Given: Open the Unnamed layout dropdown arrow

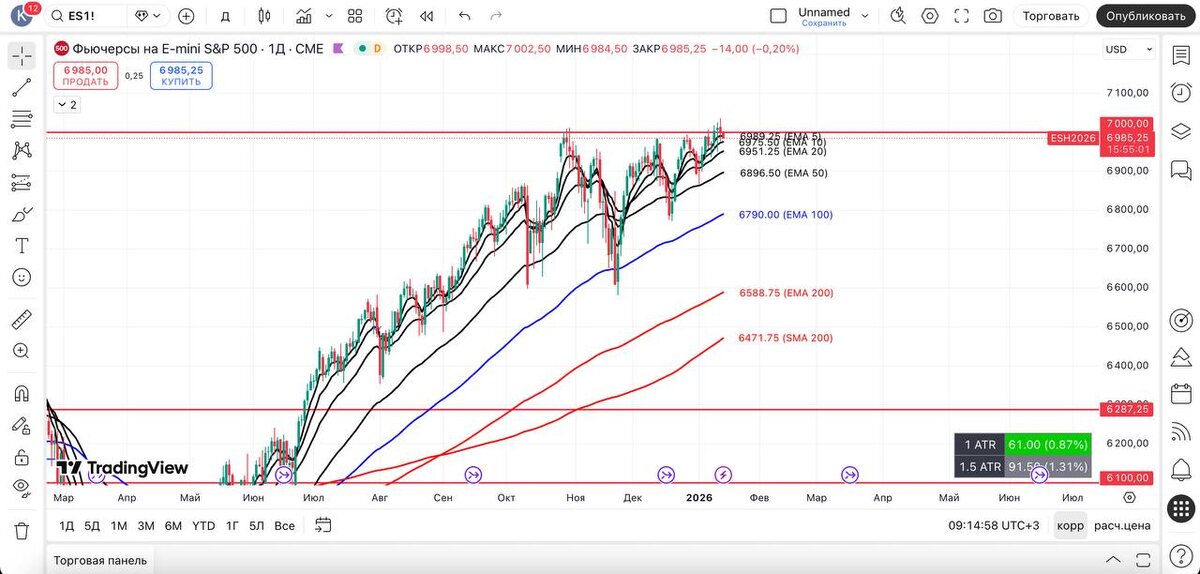Looking at the screenshot, I should (864, 16).
